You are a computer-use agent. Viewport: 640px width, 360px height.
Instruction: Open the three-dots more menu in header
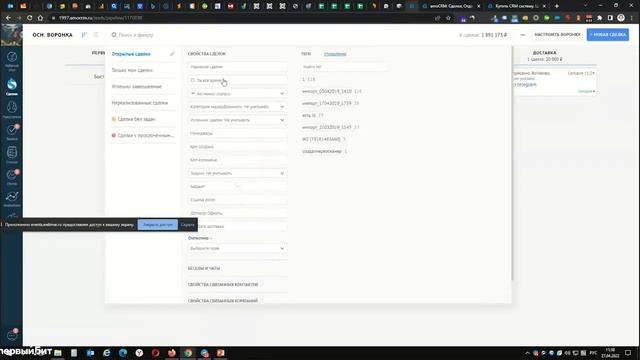522,35
